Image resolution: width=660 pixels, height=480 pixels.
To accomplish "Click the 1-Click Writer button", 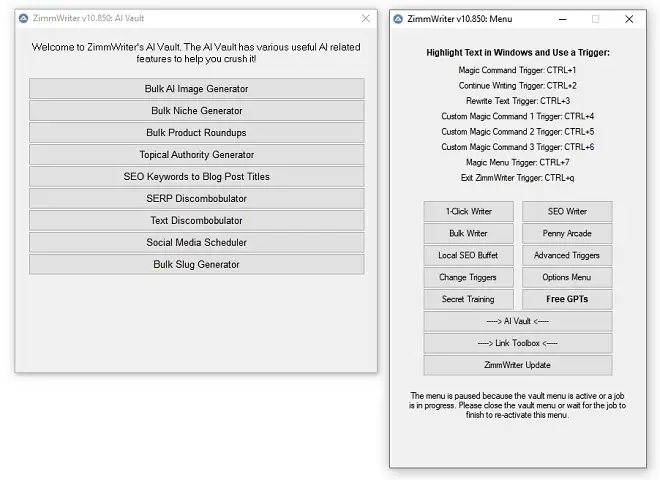I will pyautogui.click(x=468, y=212).
